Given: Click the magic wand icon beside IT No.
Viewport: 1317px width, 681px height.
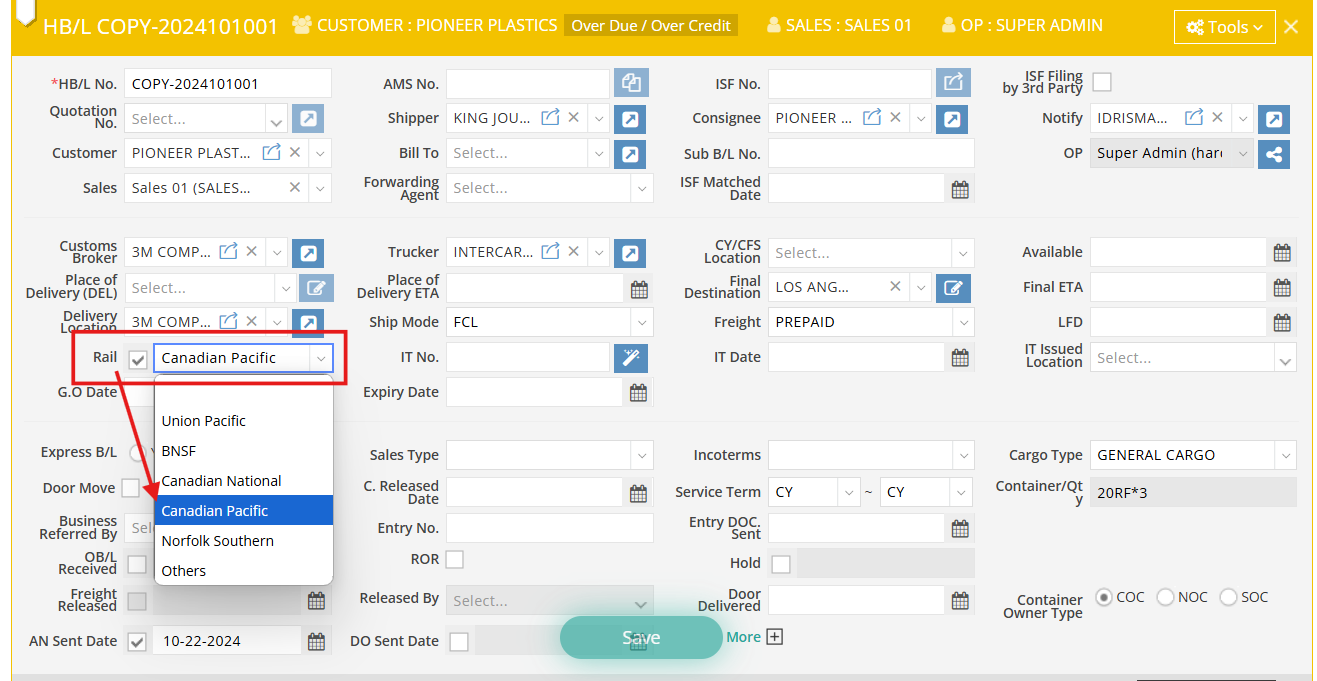Looking at the screenshot, I should click(631, 358).
